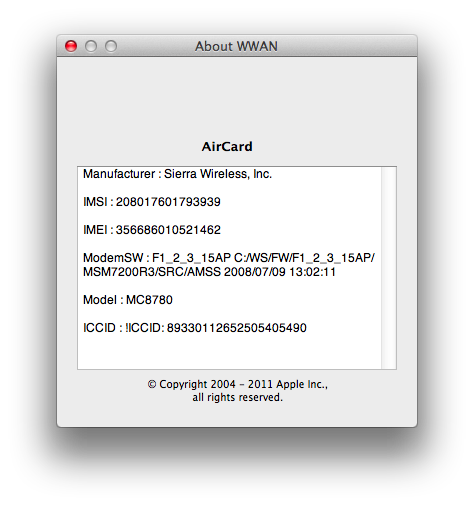Viewport: 474px width, 506px height.
Task: Click empty space below ICCID in text area
Action: [229, 352]
